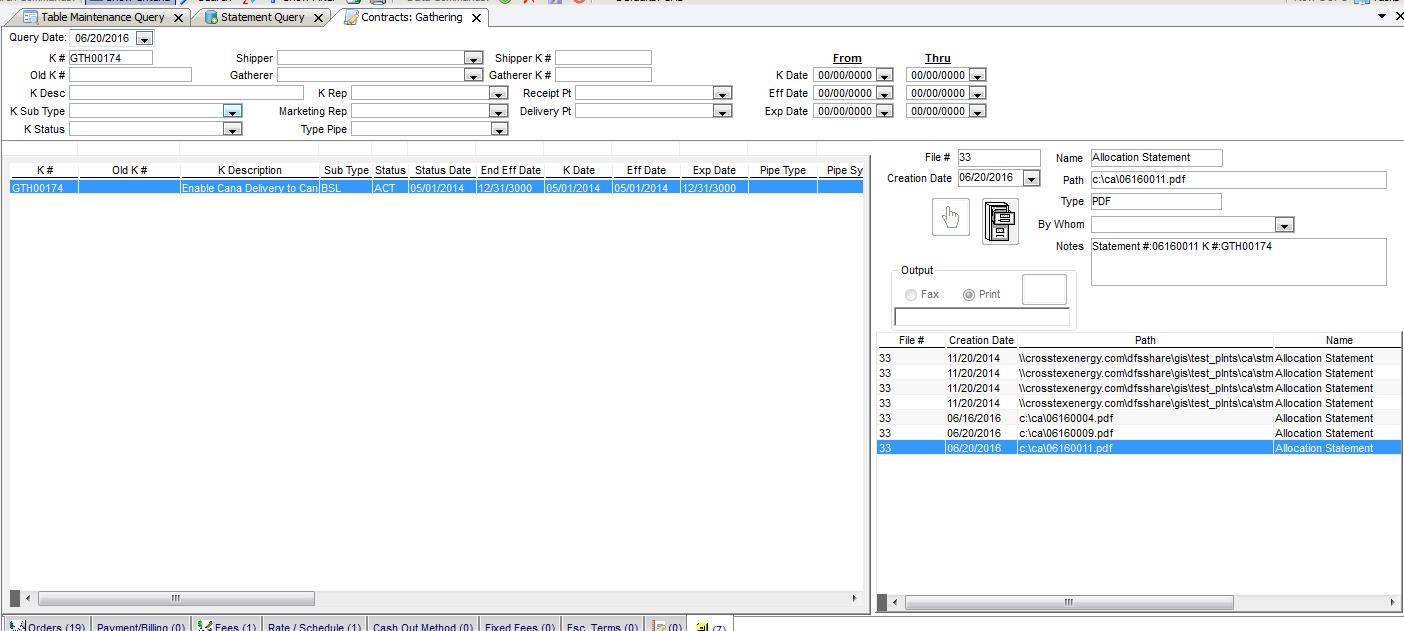The height and width of the screenshot is (631, 1404).
Task: Select the c:\ca\06160004.pdf file row
Action: (1065, 418)
